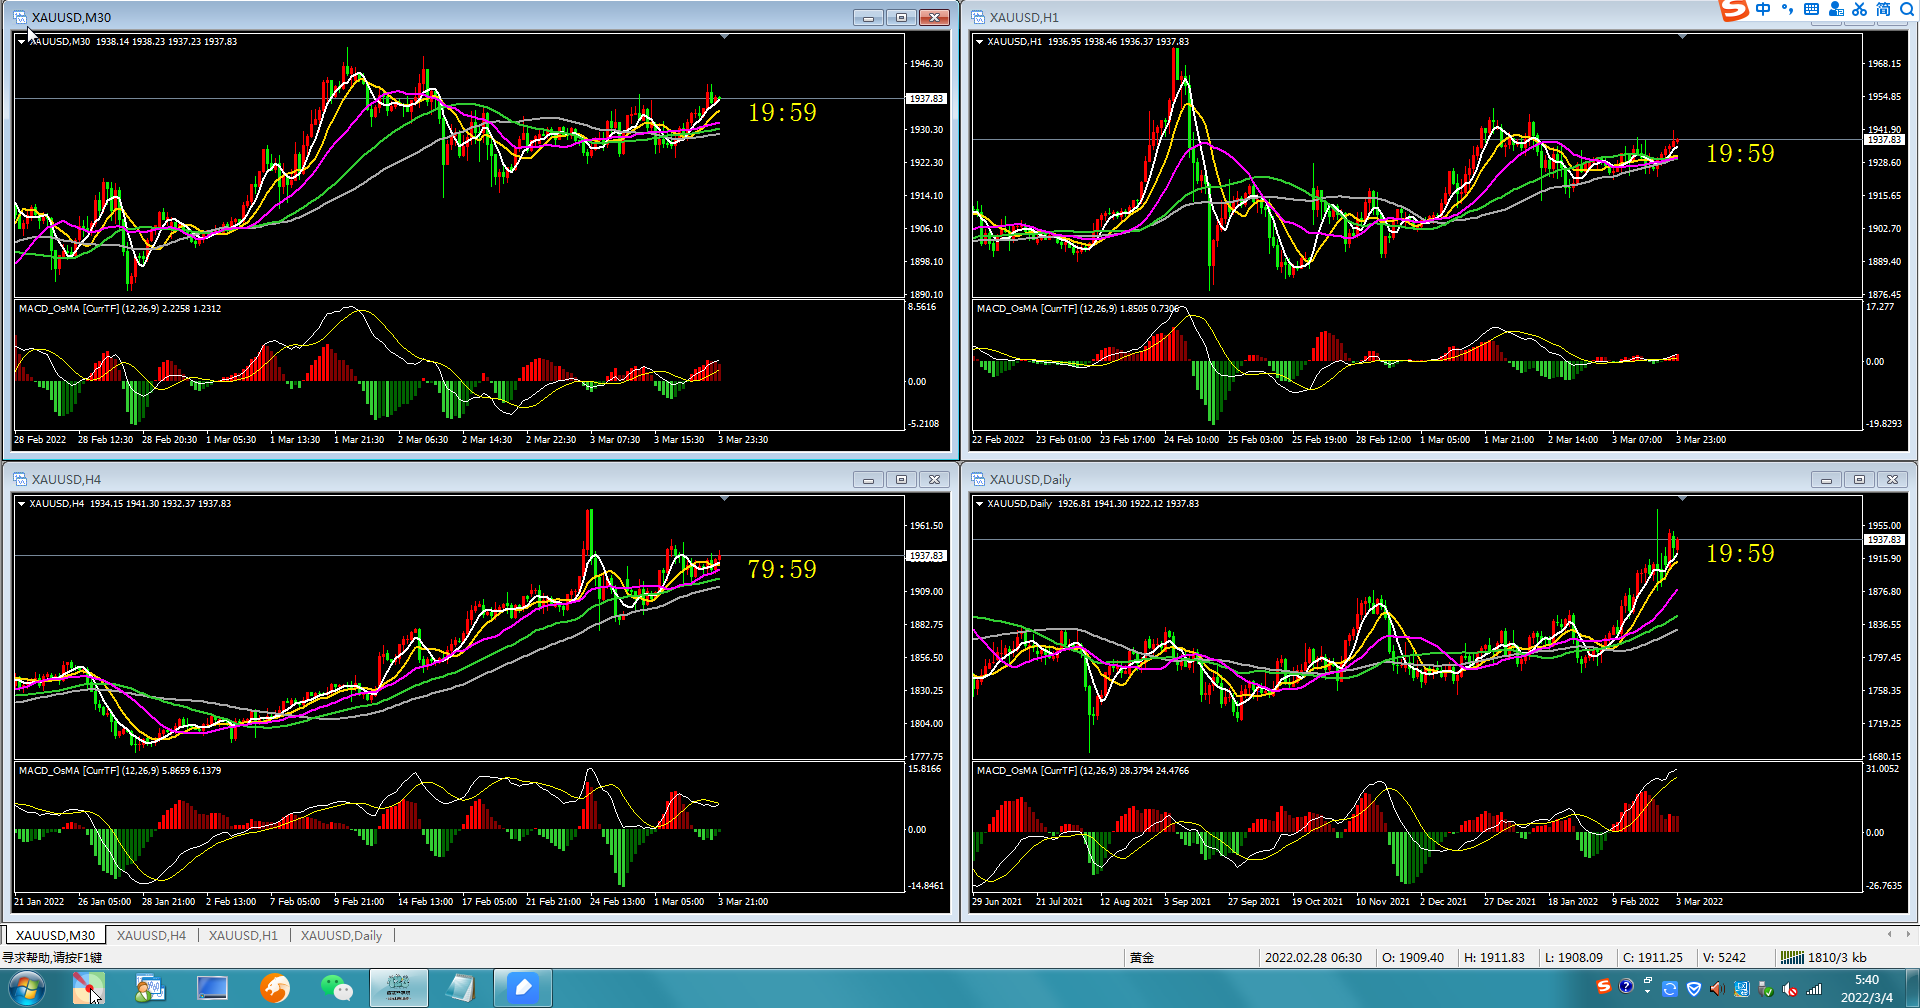Viewport: 1920px width, 1008px height.
Task: Click the XAUUSD,H1 window title icon
Action: pos(978,17)
